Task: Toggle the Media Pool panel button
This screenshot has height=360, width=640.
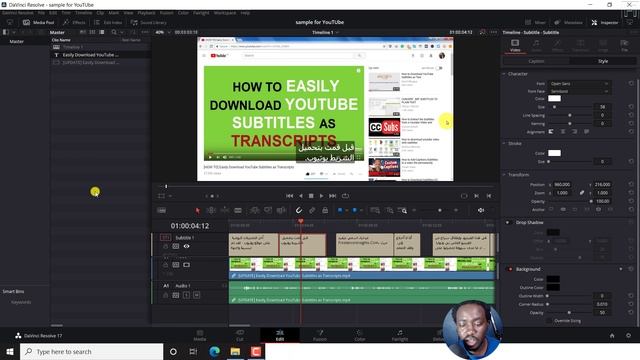Action: click(x=39, y=22)
